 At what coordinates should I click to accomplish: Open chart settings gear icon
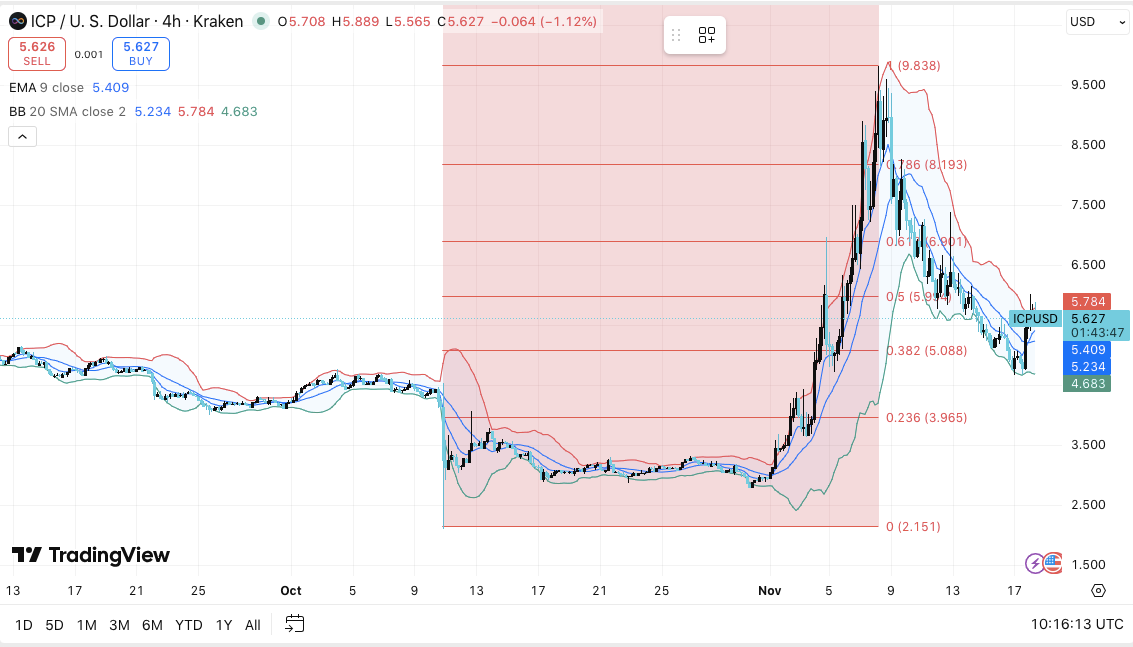pyautogui.click(x=1099, y=591)
